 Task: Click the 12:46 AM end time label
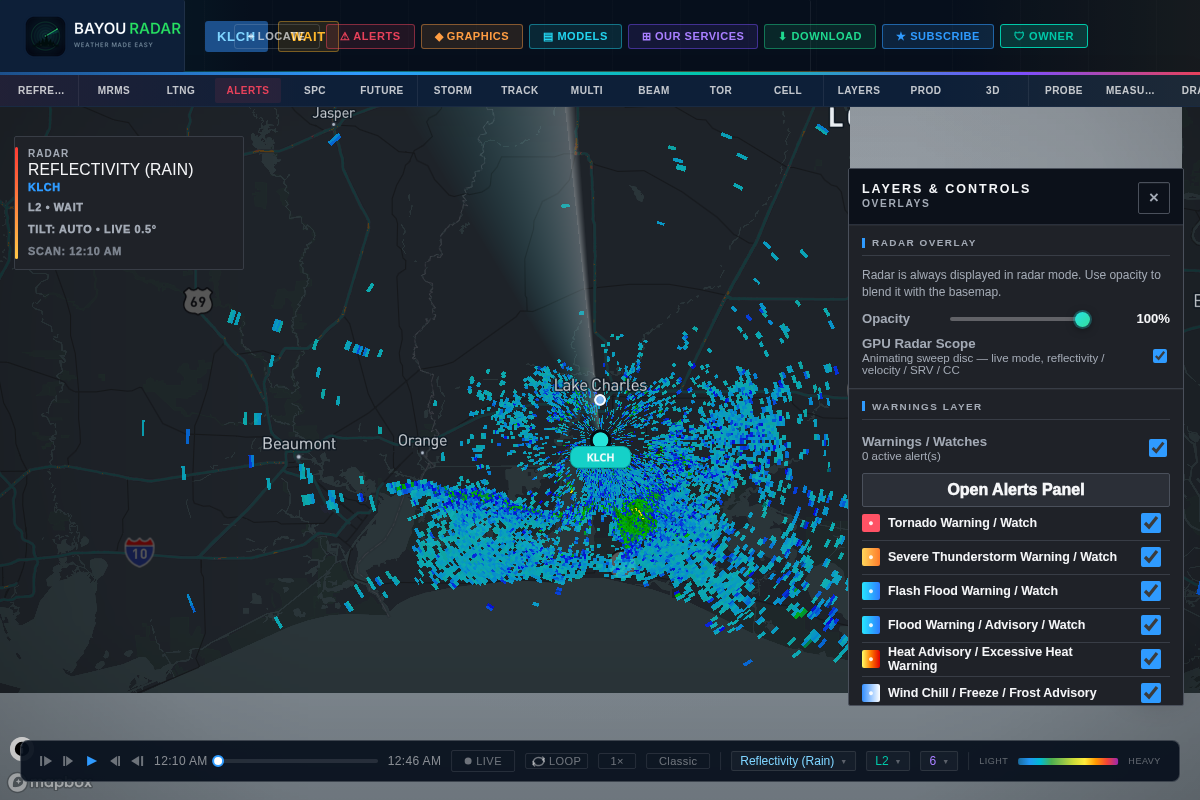414,761
